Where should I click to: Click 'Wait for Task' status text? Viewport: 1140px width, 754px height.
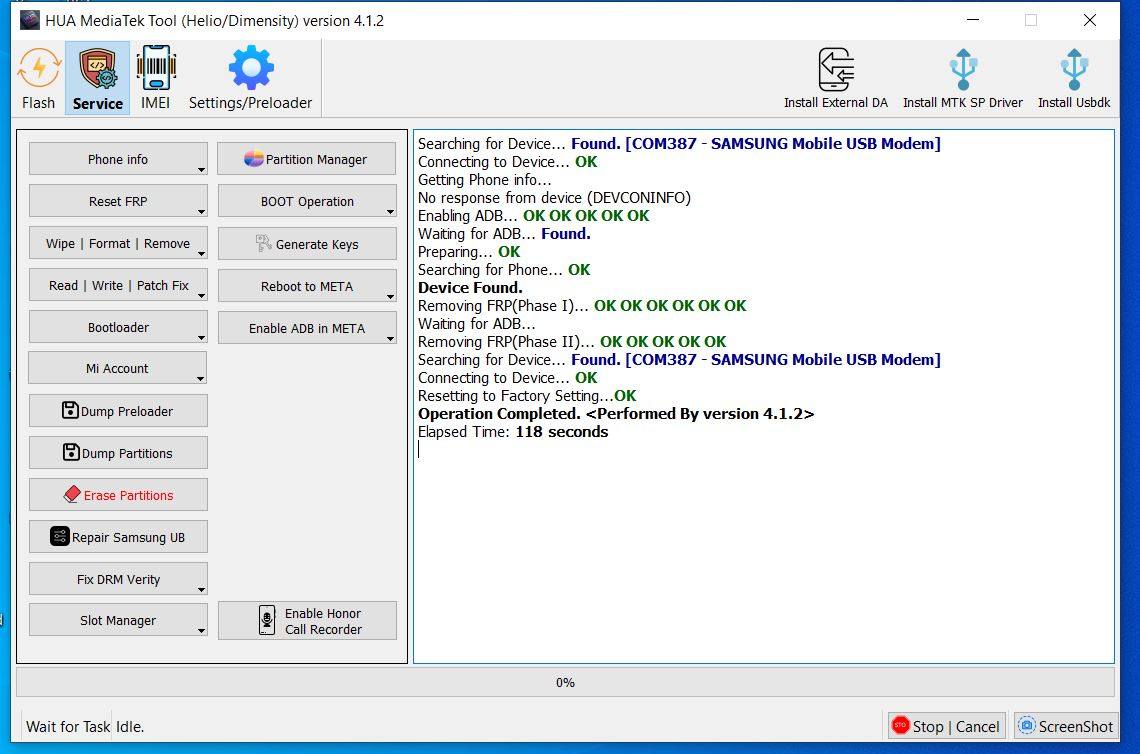click(68, 726)
